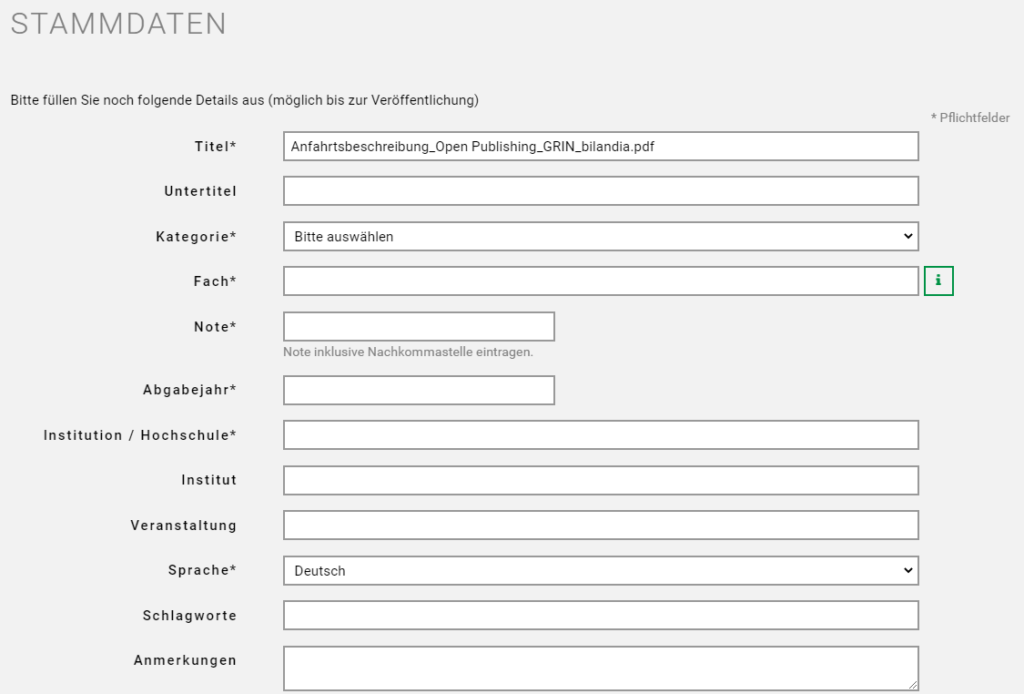
Task: Focus the Anmerkungen text area
Action: tap(600, 668)
